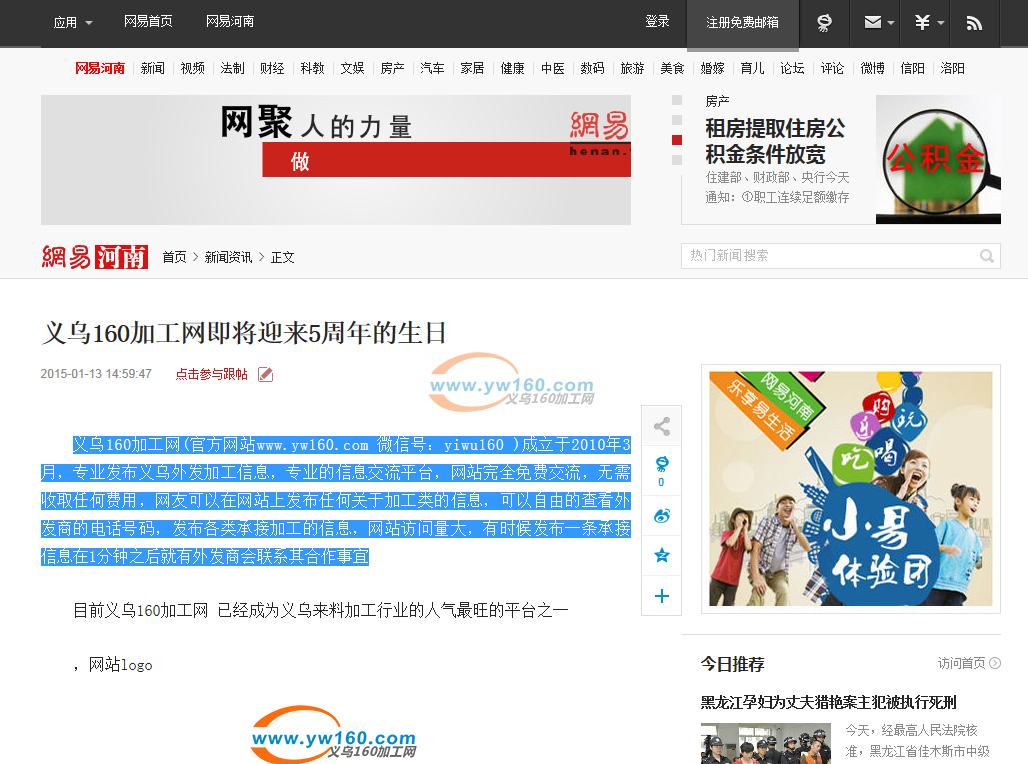Click the search magnifier icon in the news search box
The image size is (1028, 764).
987,256
